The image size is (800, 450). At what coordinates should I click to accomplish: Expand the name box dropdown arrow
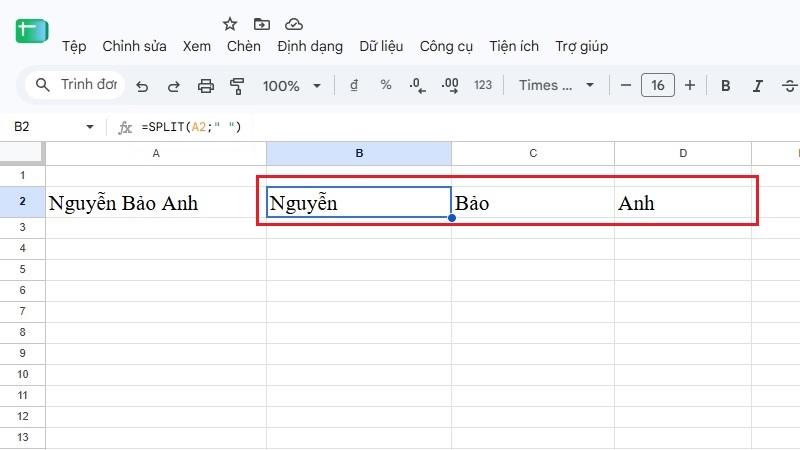[x=90, y=127]
